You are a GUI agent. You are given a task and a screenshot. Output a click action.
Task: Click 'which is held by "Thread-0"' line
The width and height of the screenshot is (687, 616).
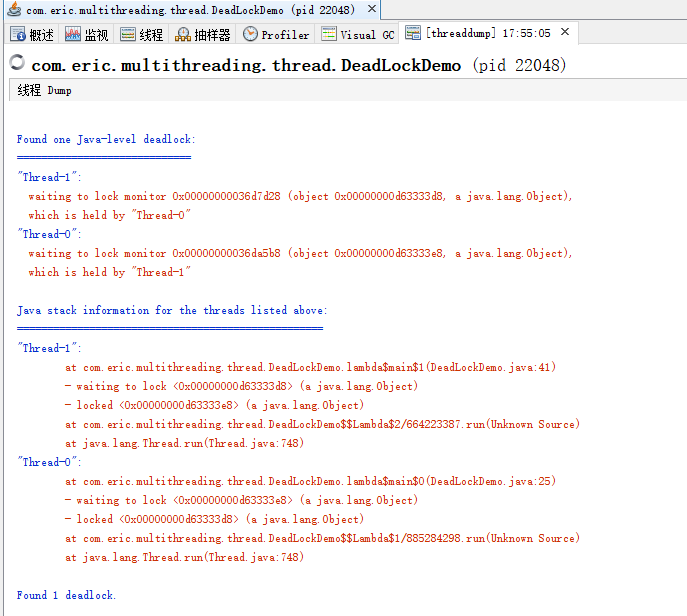(110, 215)
